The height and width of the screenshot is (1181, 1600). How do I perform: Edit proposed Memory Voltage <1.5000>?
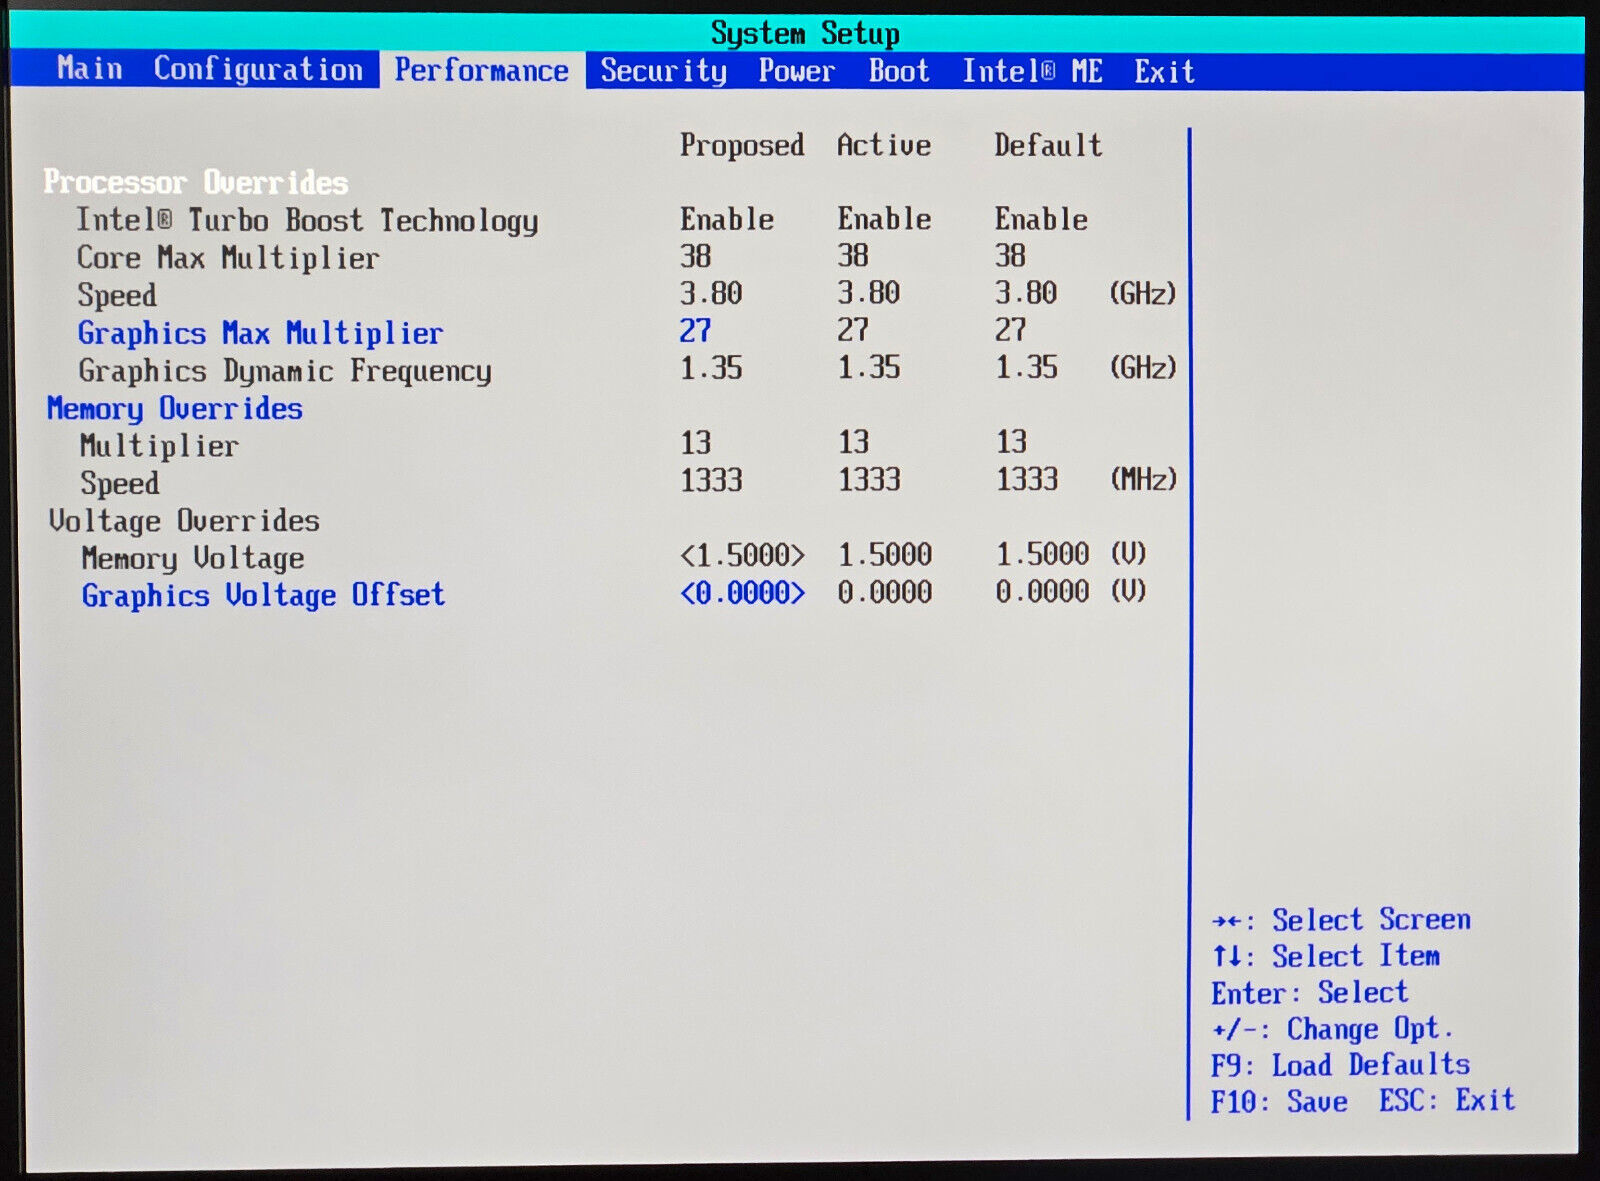pos(742,555)
